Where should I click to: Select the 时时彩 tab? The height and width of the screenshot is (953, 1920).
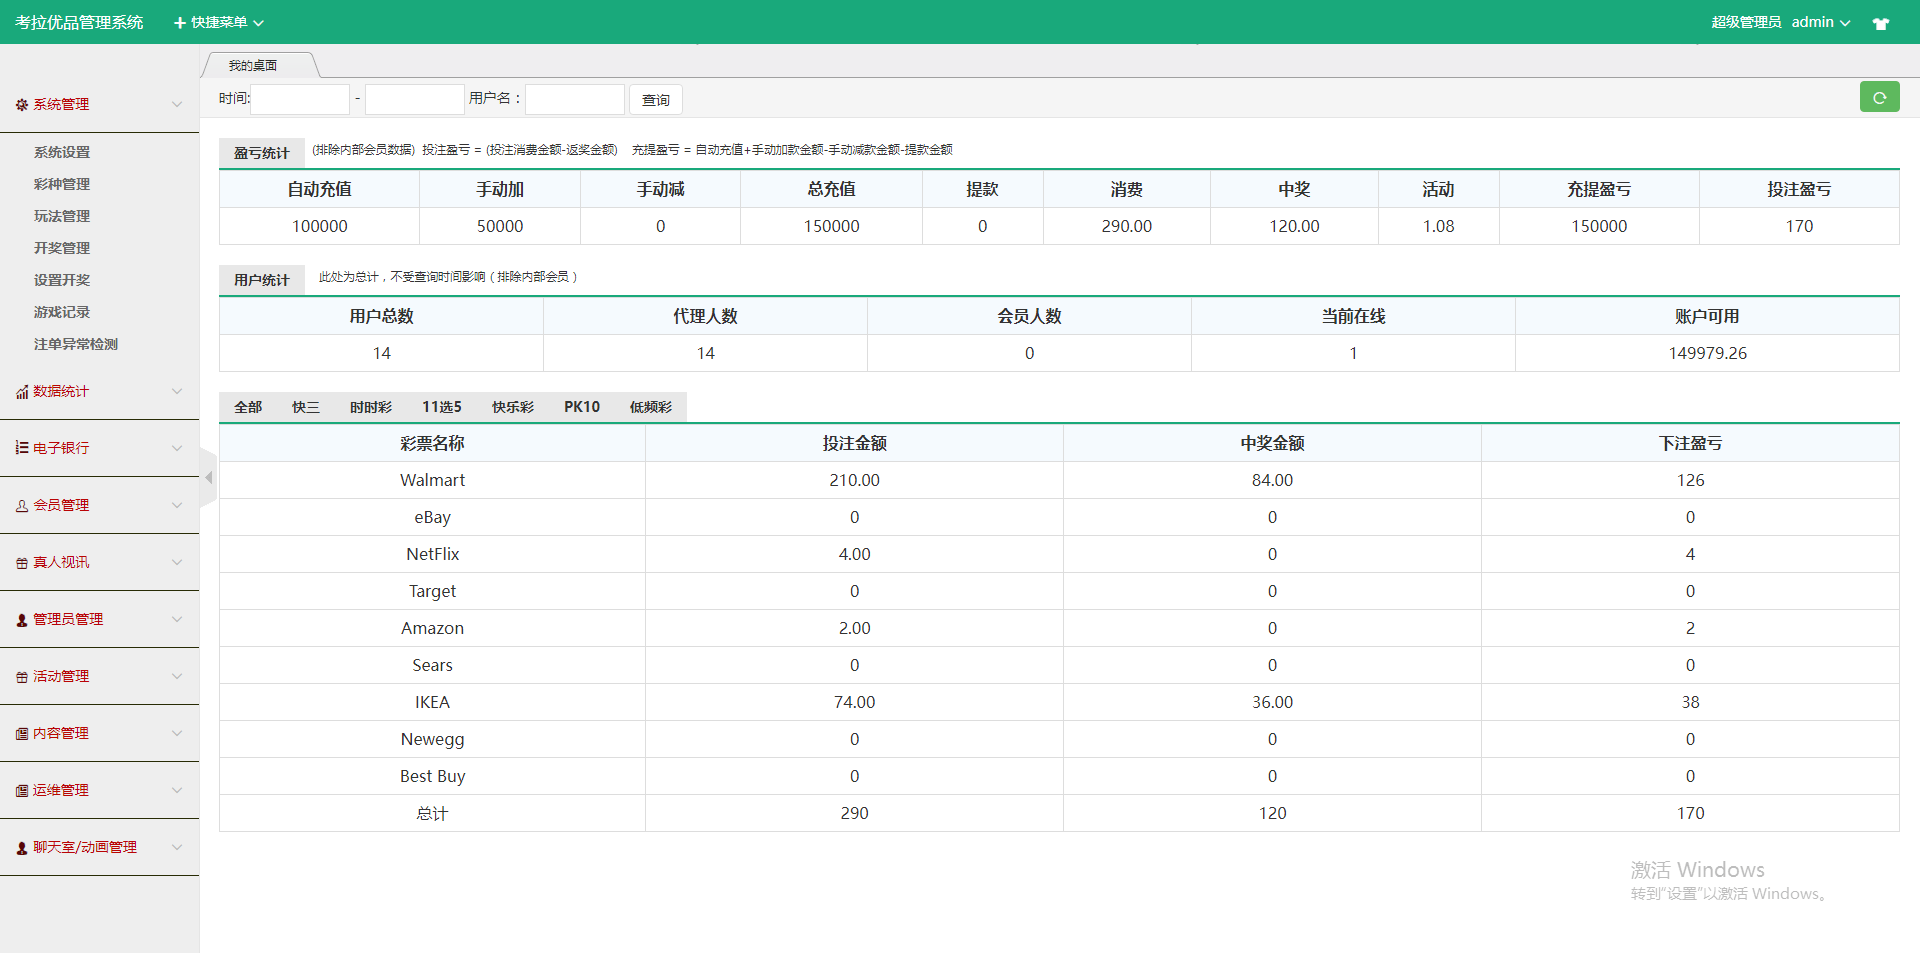[x=370, y=407]
